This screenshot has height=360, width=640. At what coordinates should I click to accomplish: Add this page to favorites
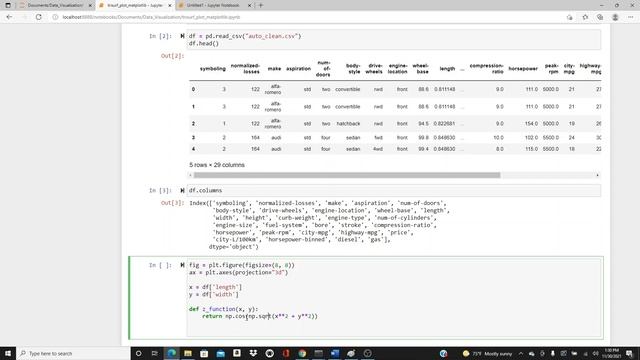pos(585,17)
